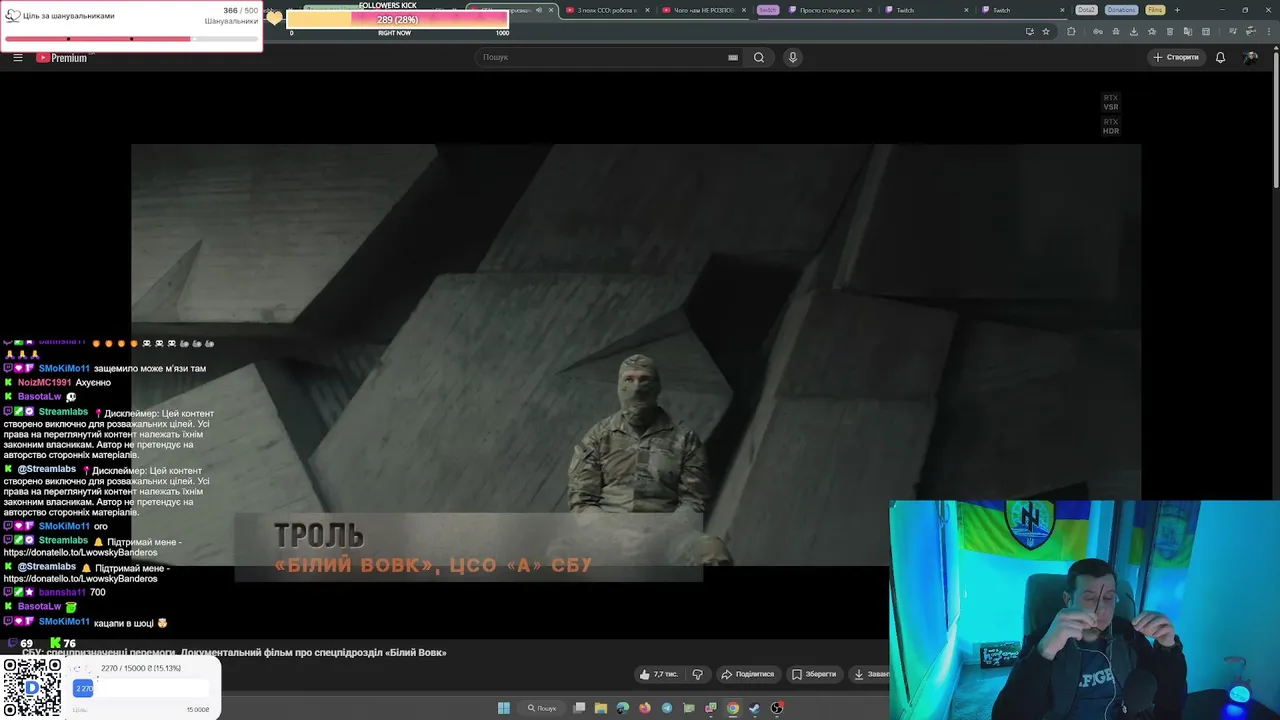This screenshot has height=720, width=1280.
Task: Click the followers goal progress bar
Action: [x=131, y=39]
